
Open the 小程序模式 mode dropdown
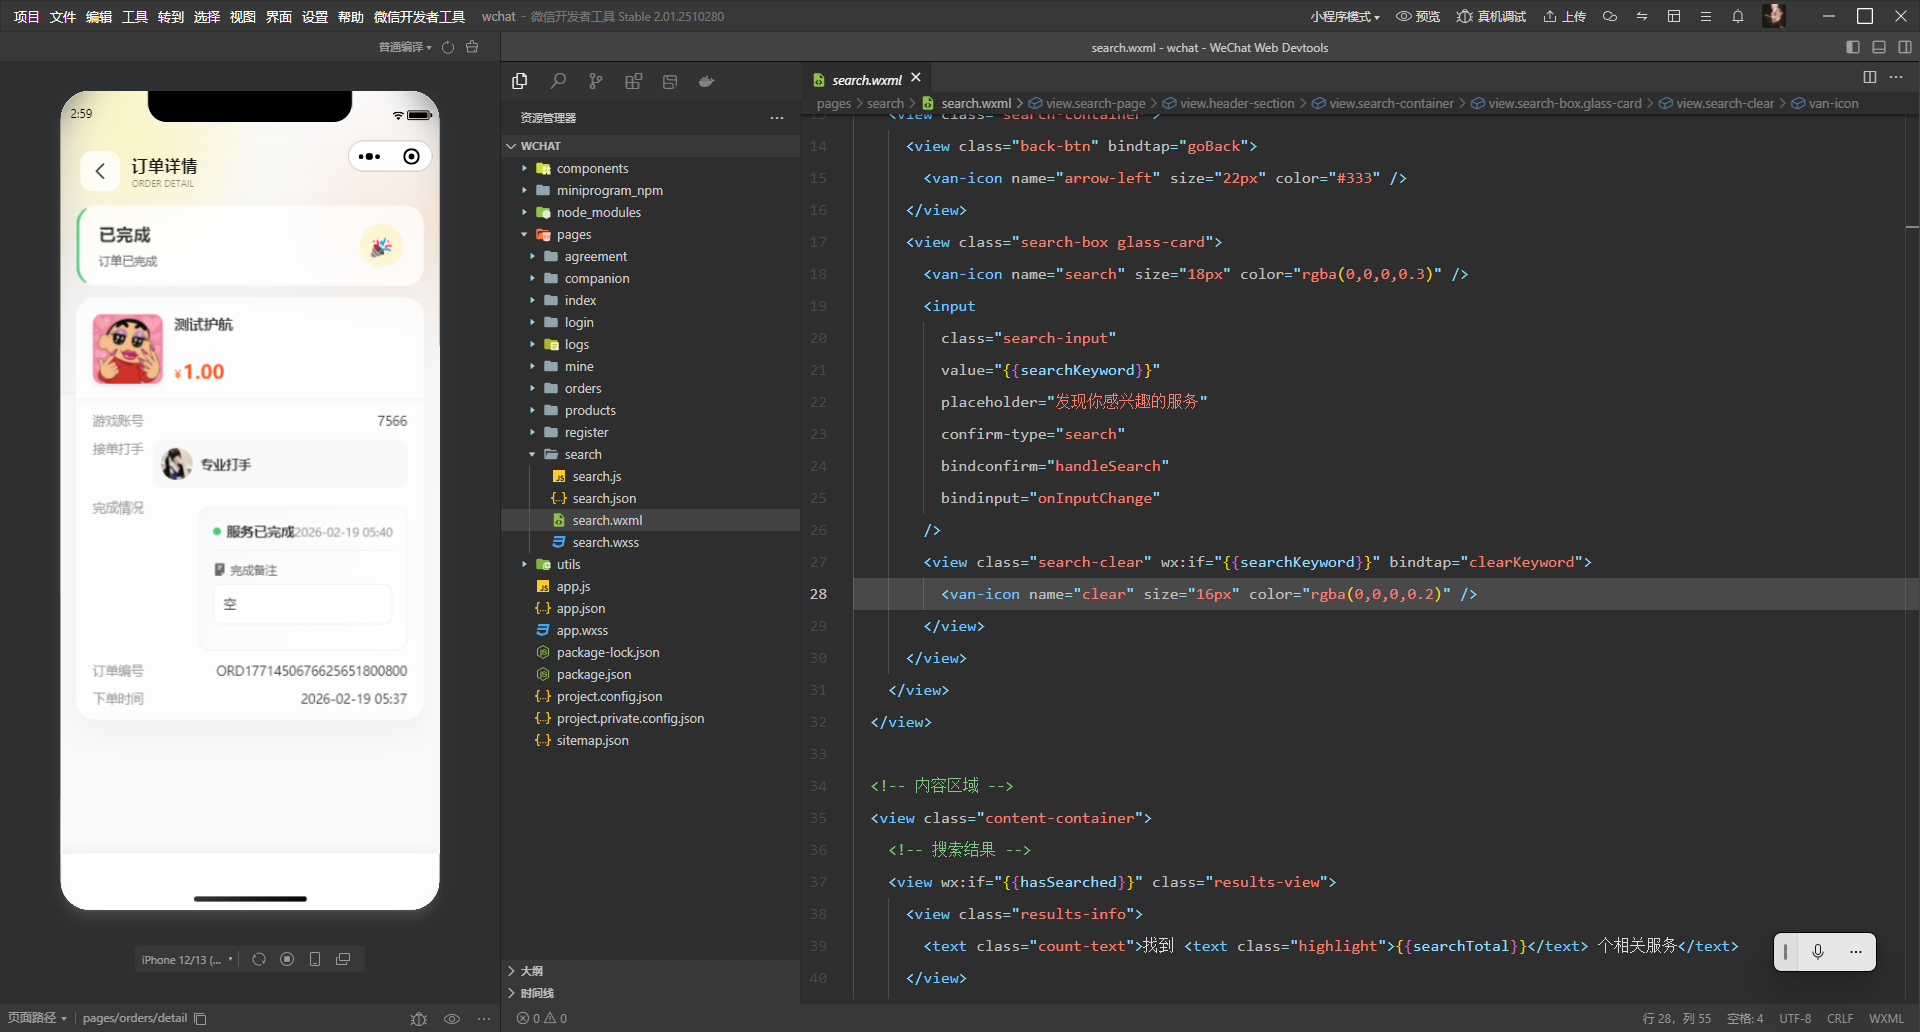(x=1345, y=16)
